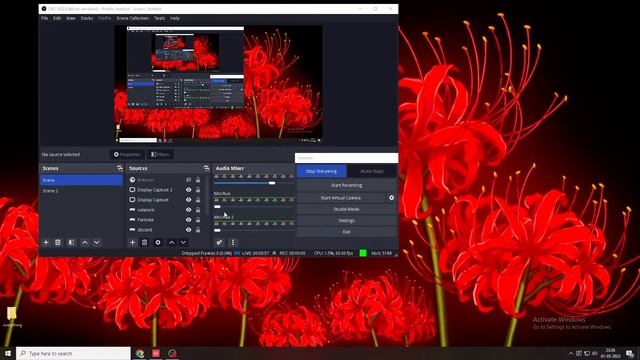This screenshot has height=360, width=640.
Task: Show hidden system tray icons chevron
Action: [571, 353]
